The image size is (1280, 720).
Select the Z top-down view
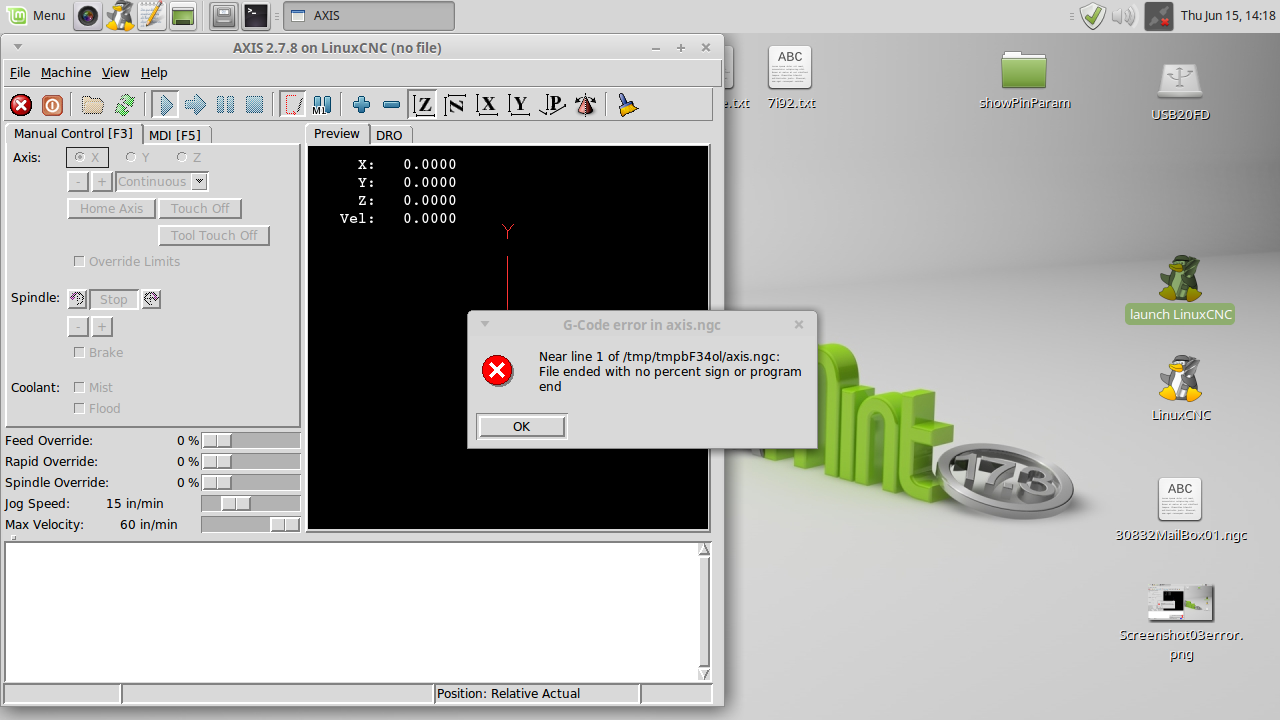[x=423, y=104]
